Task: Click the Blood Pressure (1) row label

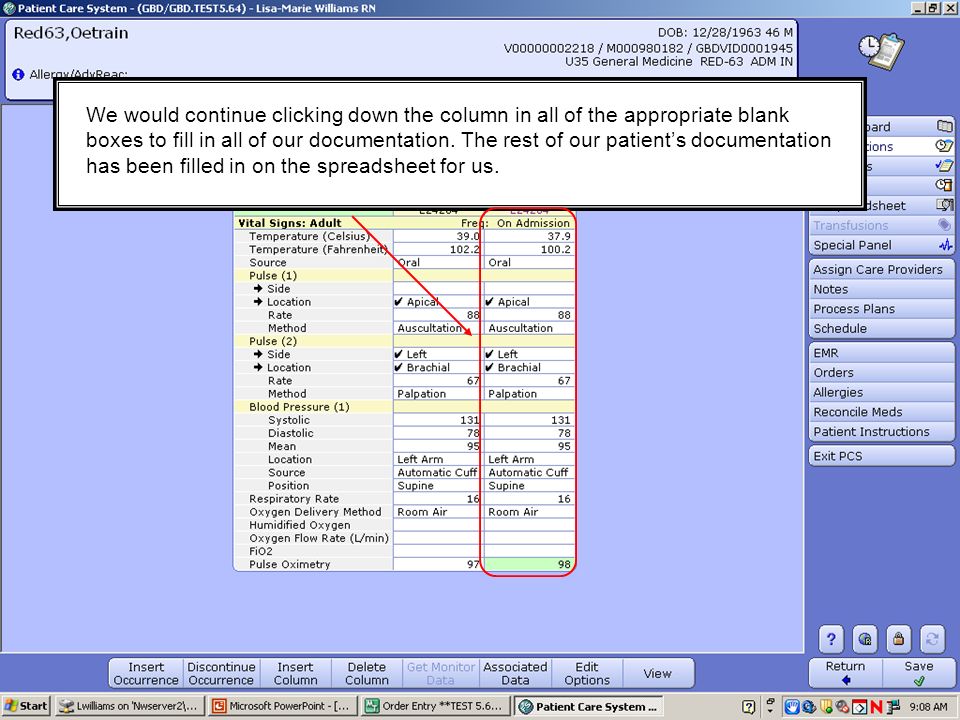Action: click(299, 407)
